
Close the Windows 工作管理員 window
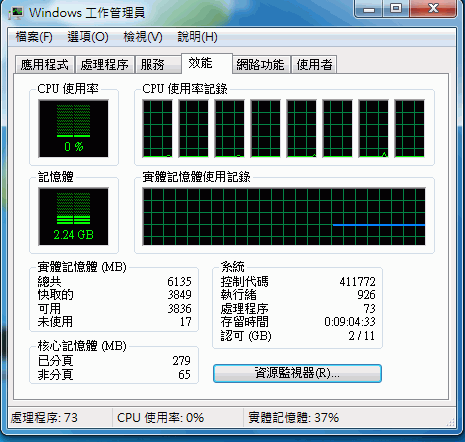coord(433,9)
